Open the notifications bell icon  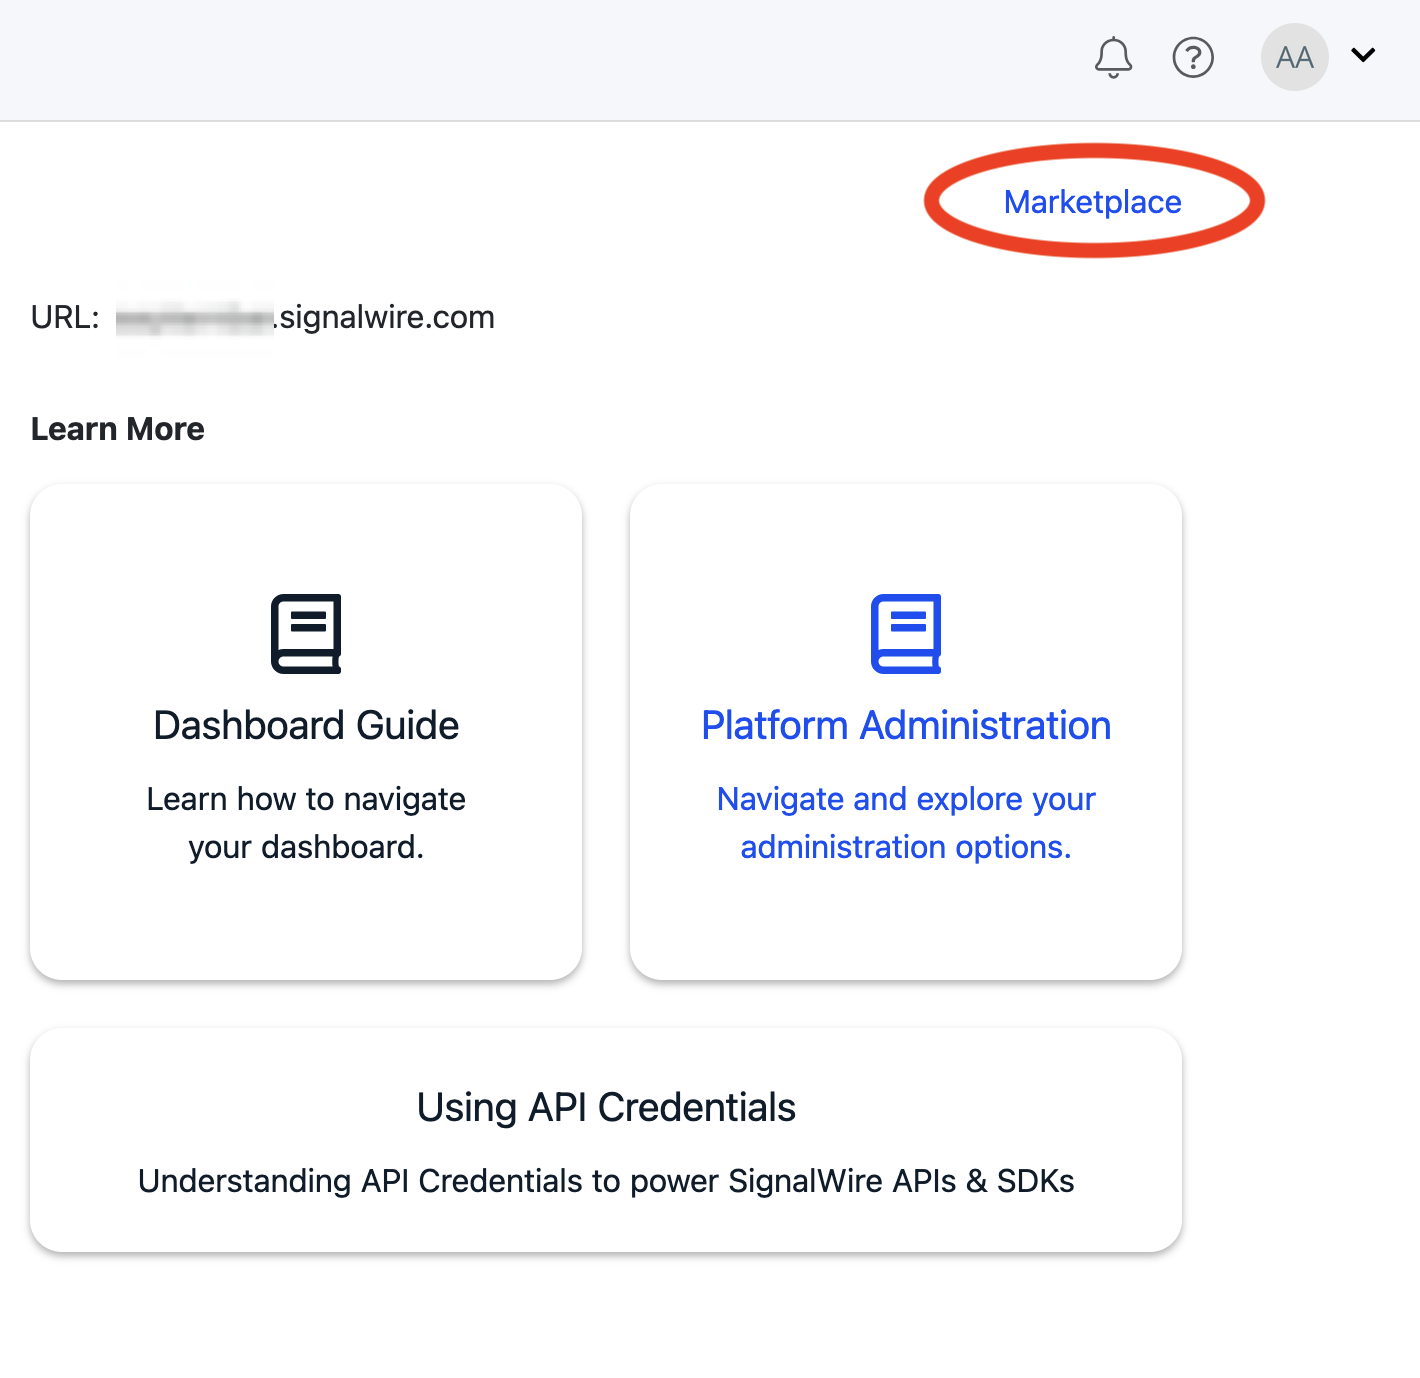(x=1113, y=57)
